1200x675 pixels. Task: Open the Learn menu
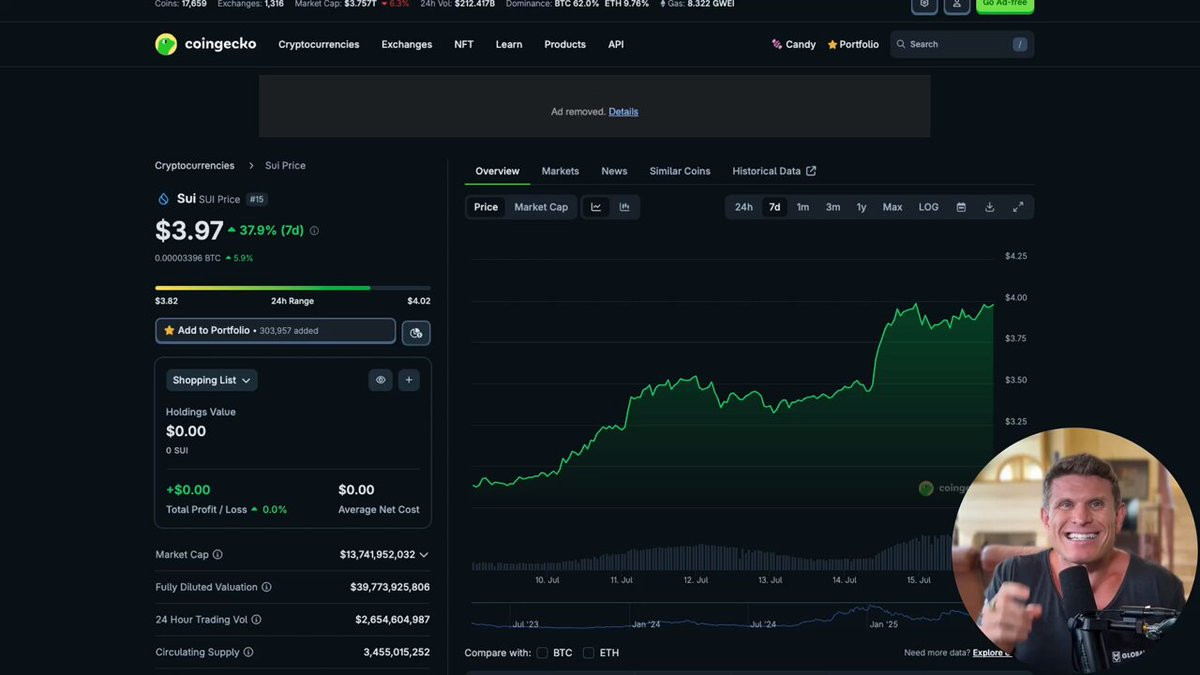click(x=509, y=44)
